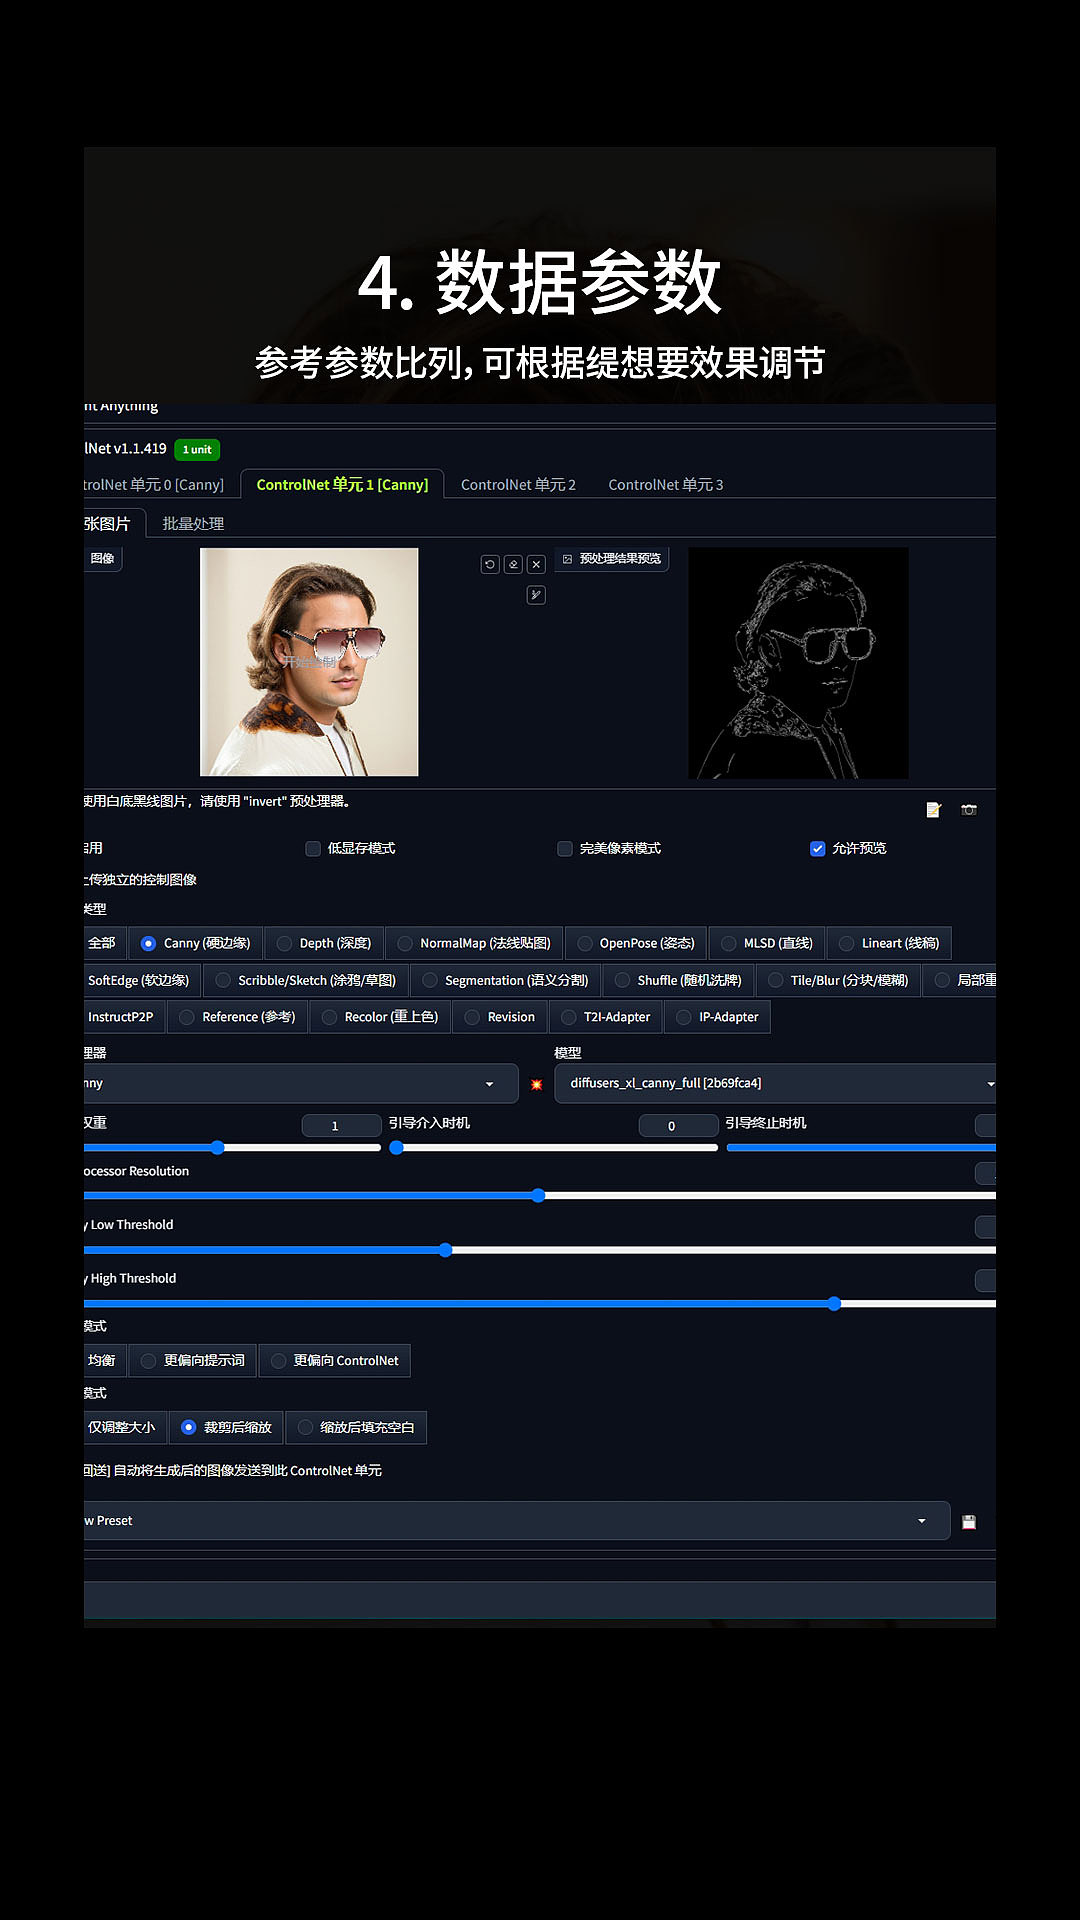Switch to ControlNet 单元 0 [Canny] tab
The width and height of the screenshot is (1080, 1920).
point(154,484)
